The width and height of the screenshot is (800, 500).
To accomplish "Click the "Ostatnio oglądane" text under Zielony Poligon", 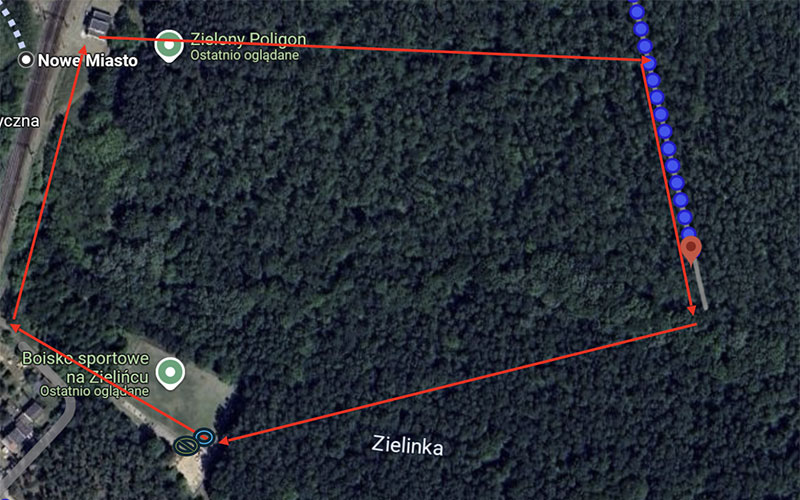I will click(x=244, y=55).
